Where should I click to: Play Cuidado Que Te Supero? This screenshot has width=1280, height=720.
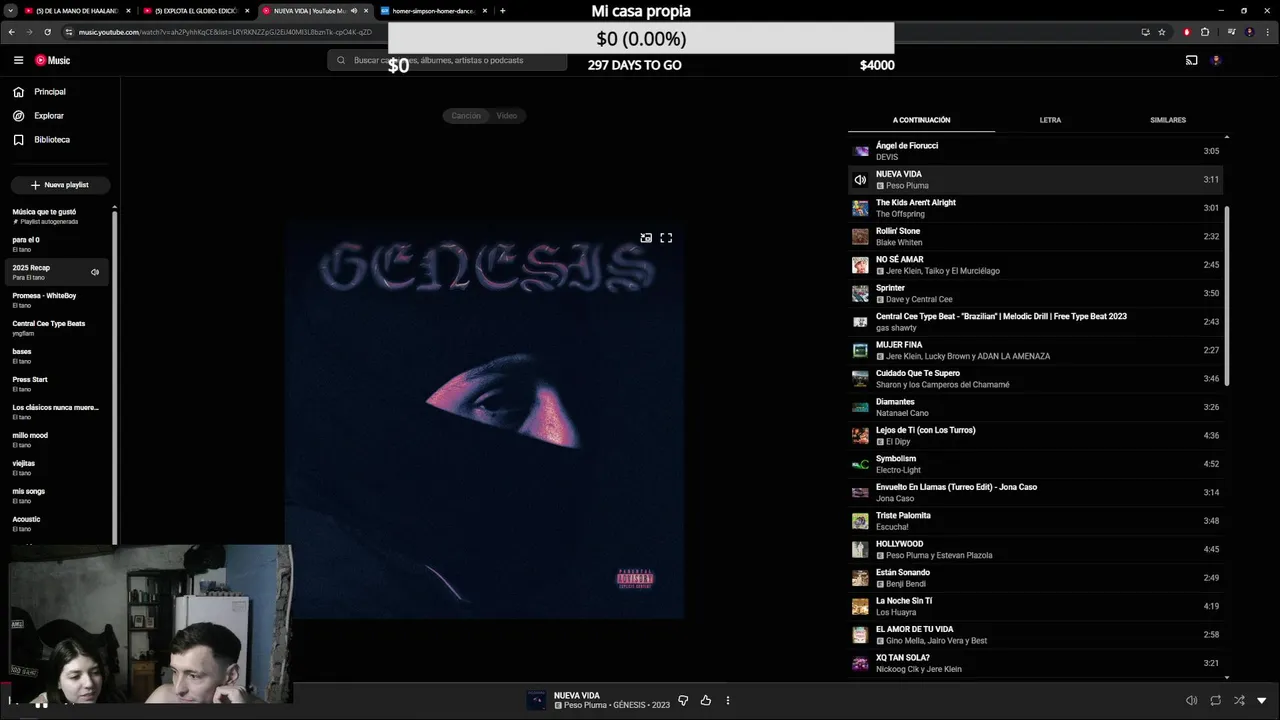tap(1035, 379)
